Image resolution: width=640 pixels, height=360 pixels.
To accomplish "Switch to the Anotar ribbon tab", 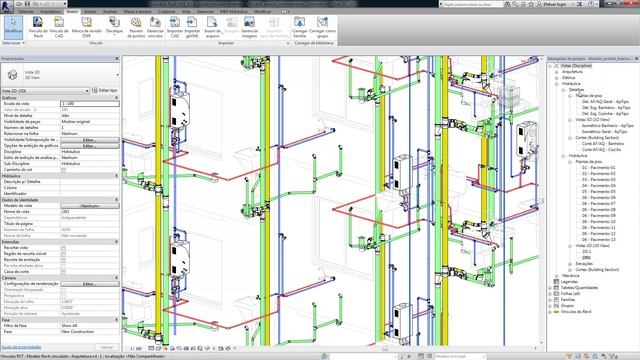I will click(90, 11).
